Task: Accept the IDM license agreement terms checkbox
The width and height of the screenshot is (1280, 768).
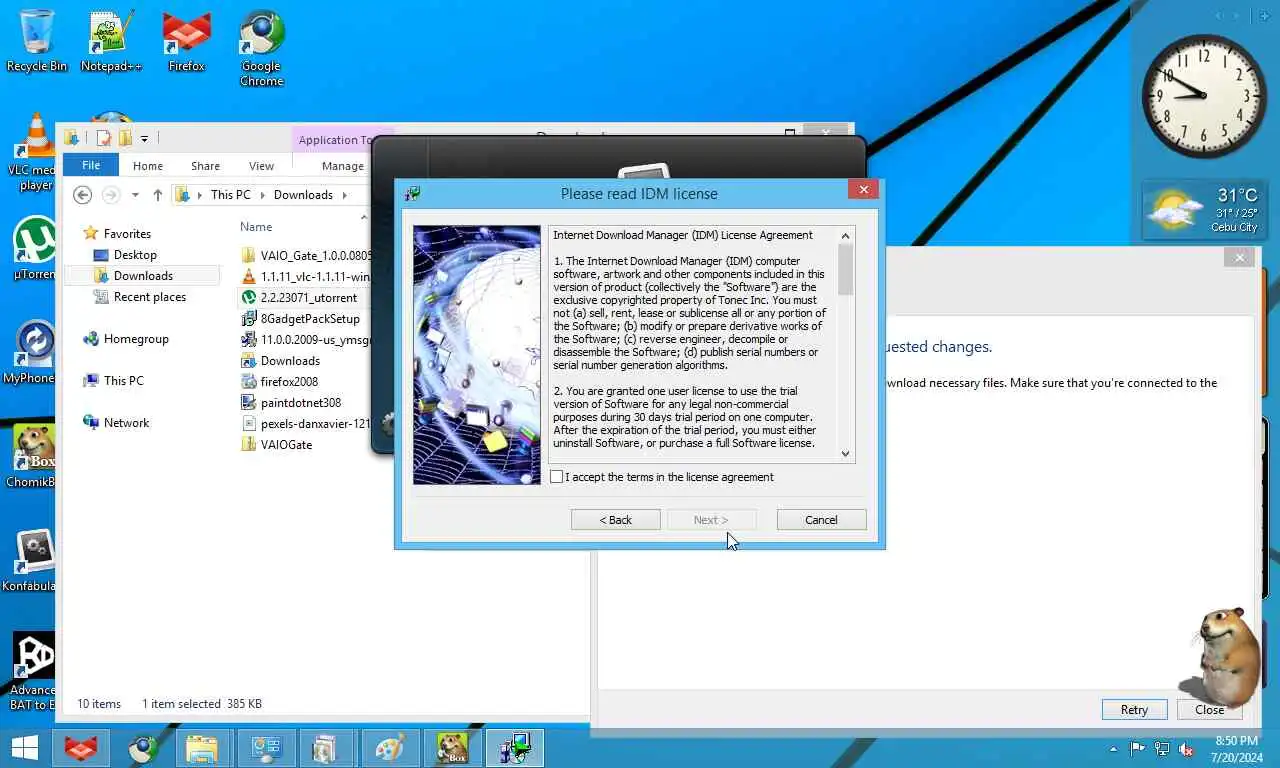Action: point(557,477)
